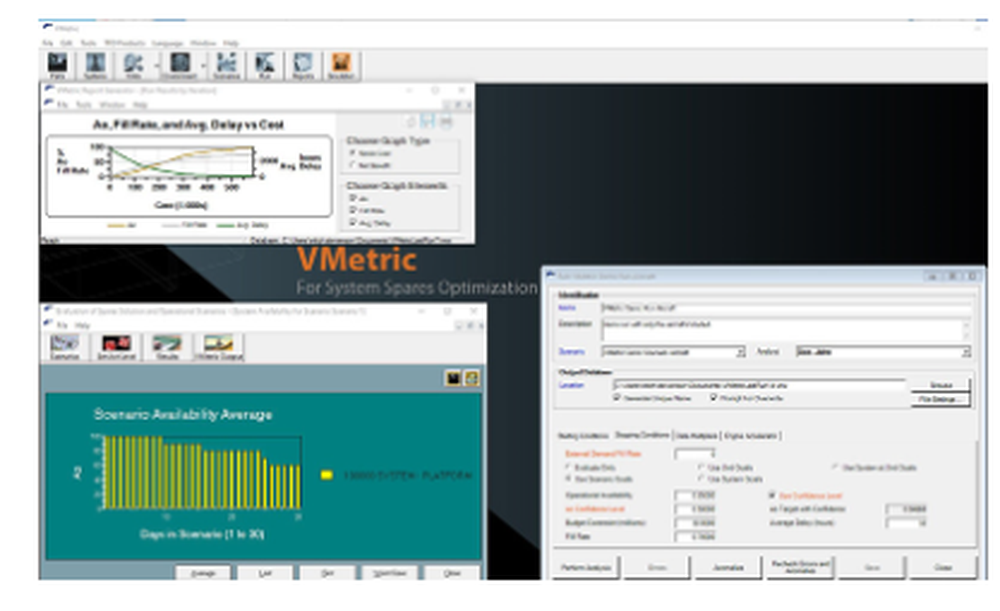Viewport: 1000px width, 611px height.
Task: Switch to Data Multipliers tab
Action: pyautogui.click(x=696, y=436)
